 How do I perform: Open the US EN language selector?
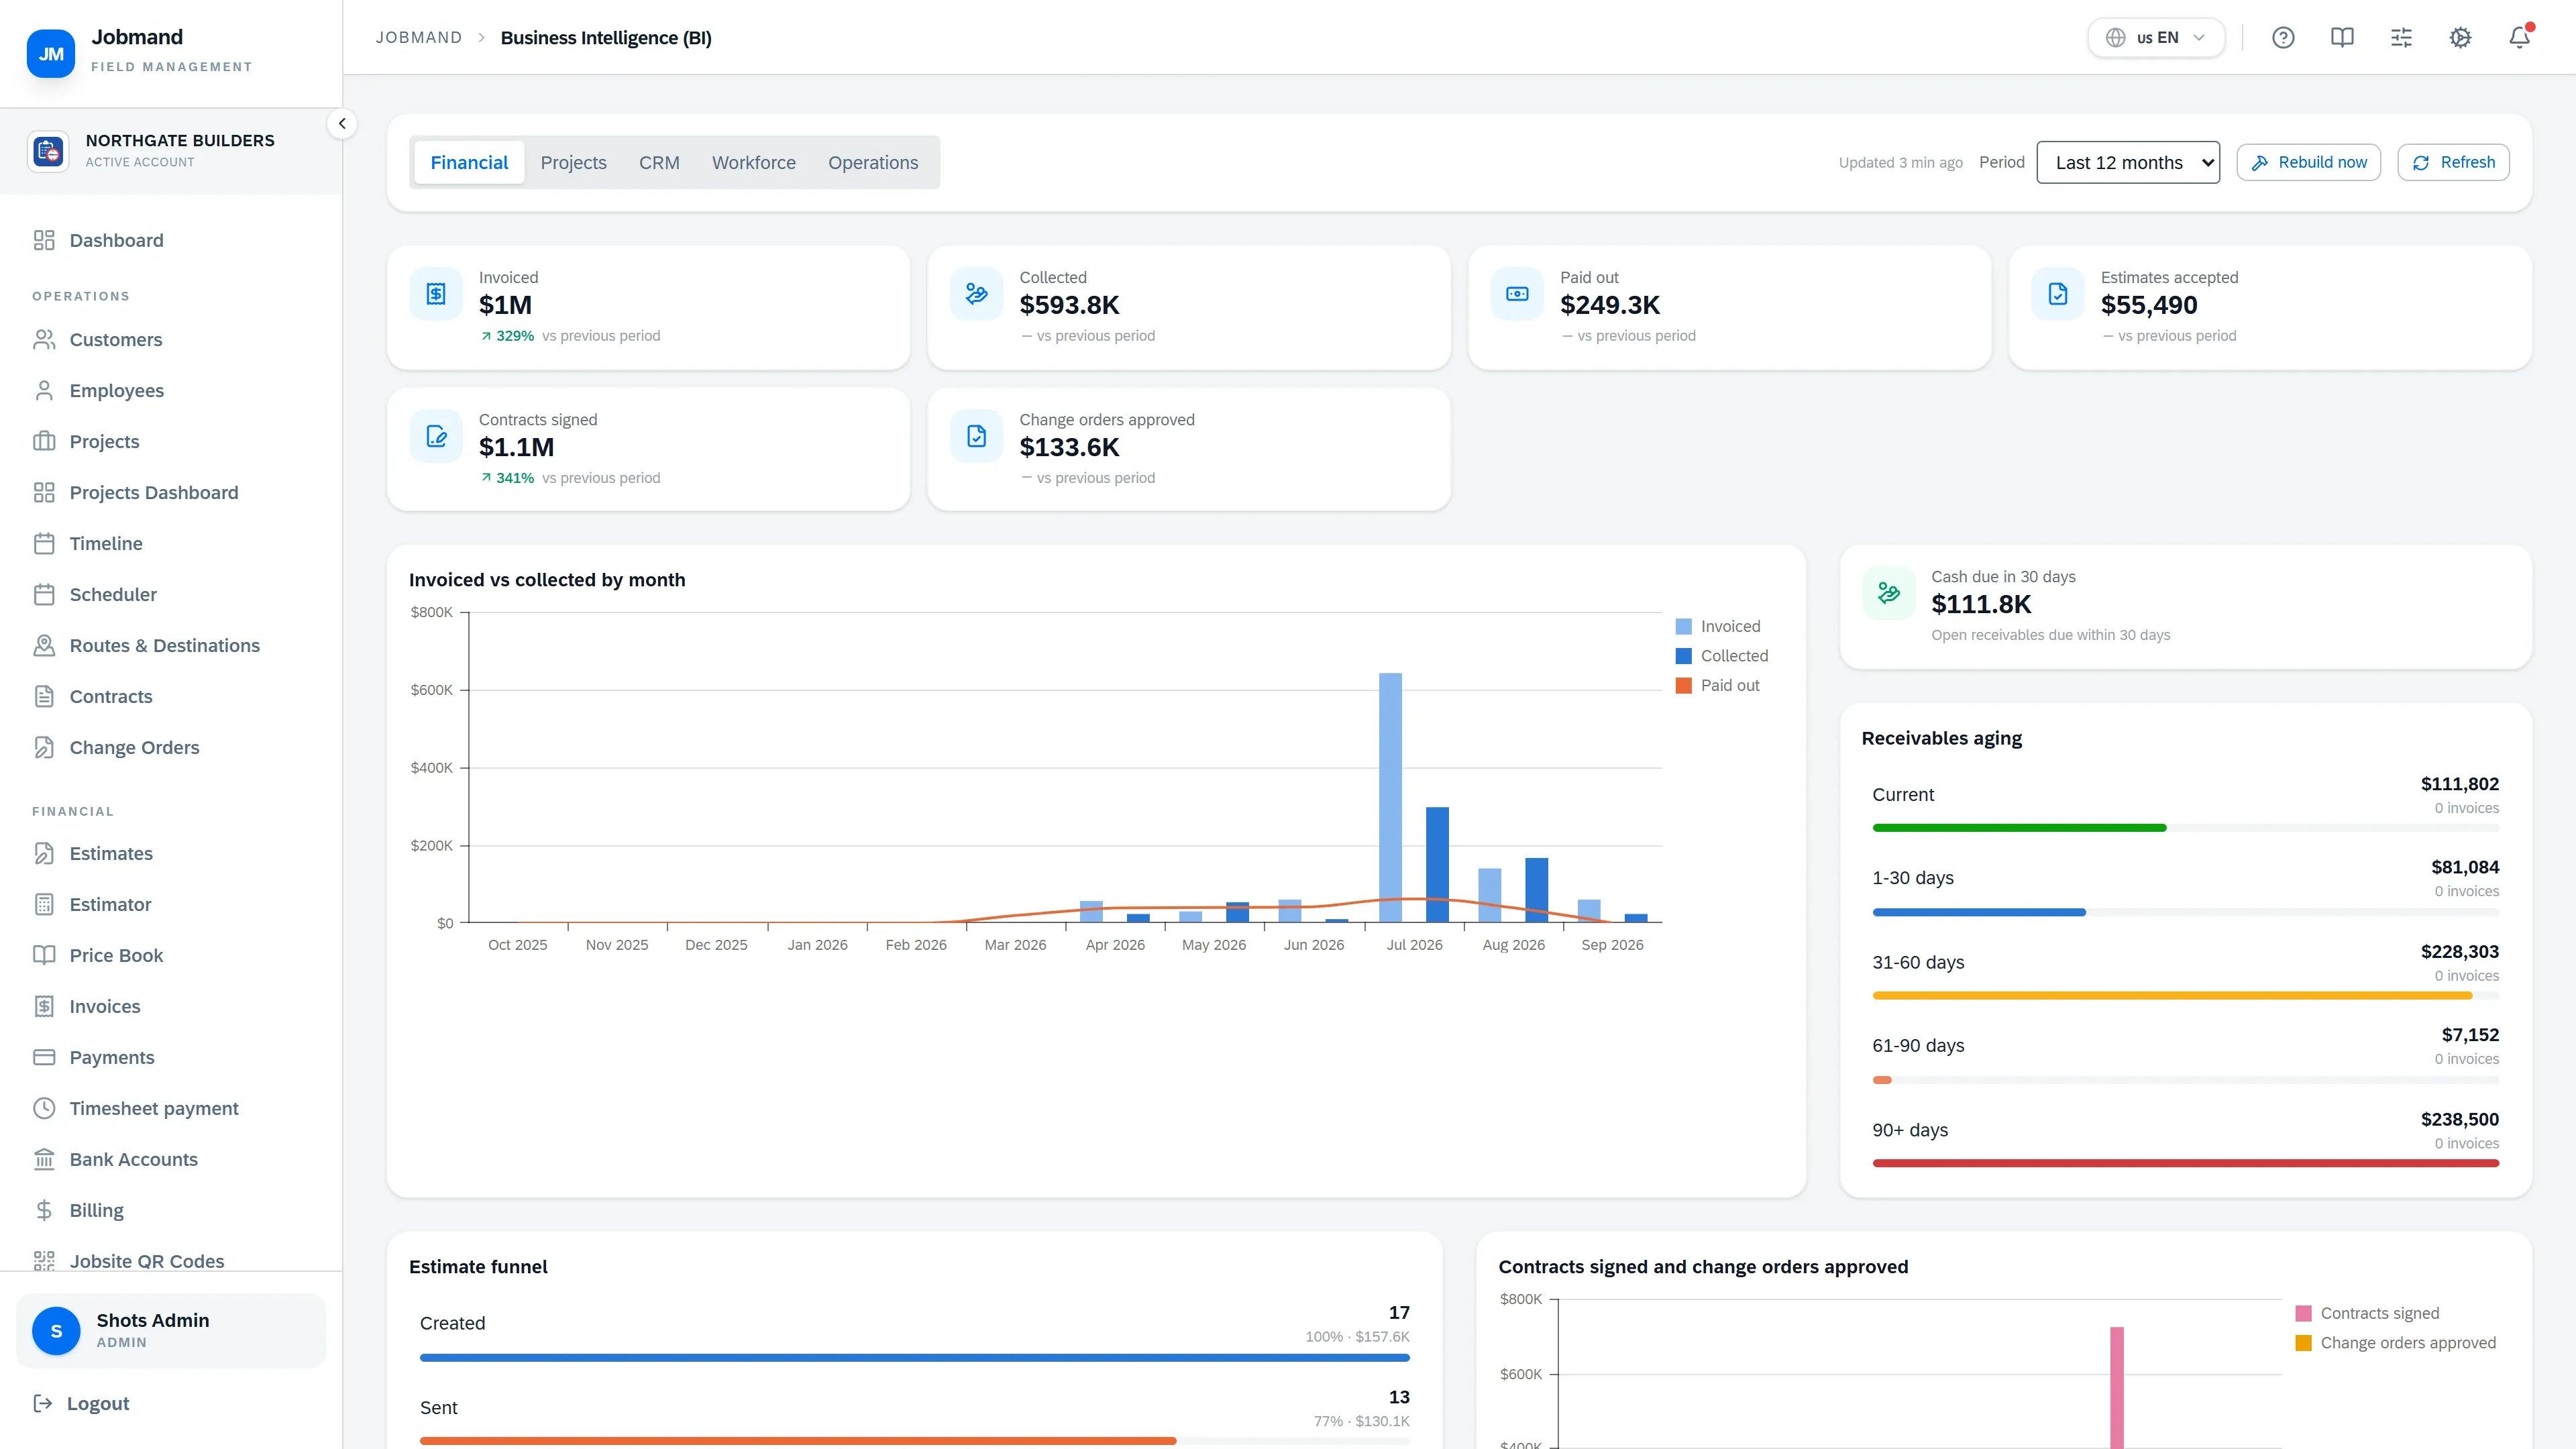(x=2156, y=38)
